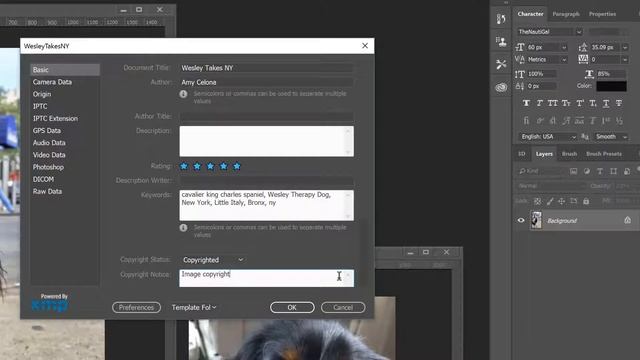Enable discretionary ligatures OpenType icon
This screenshot has height=360, width=640.
553,120
